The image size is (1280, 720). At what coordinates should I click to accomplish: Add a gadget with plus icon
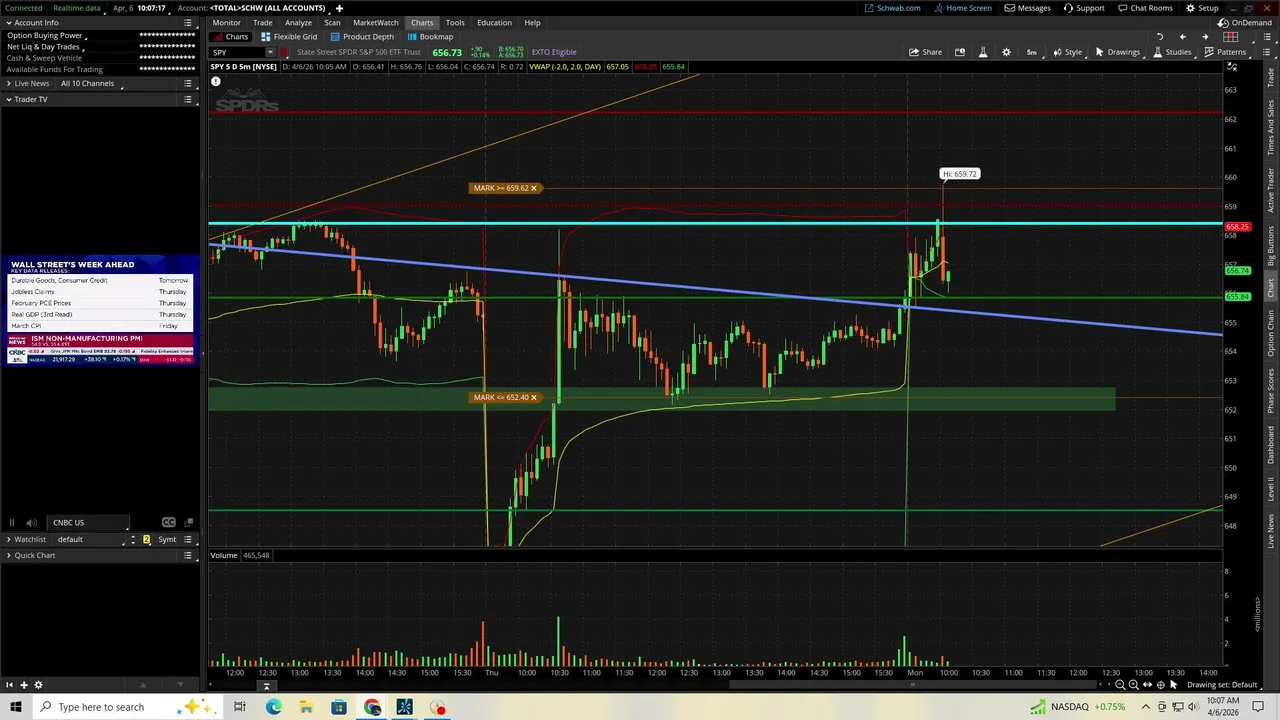(23, 685)
